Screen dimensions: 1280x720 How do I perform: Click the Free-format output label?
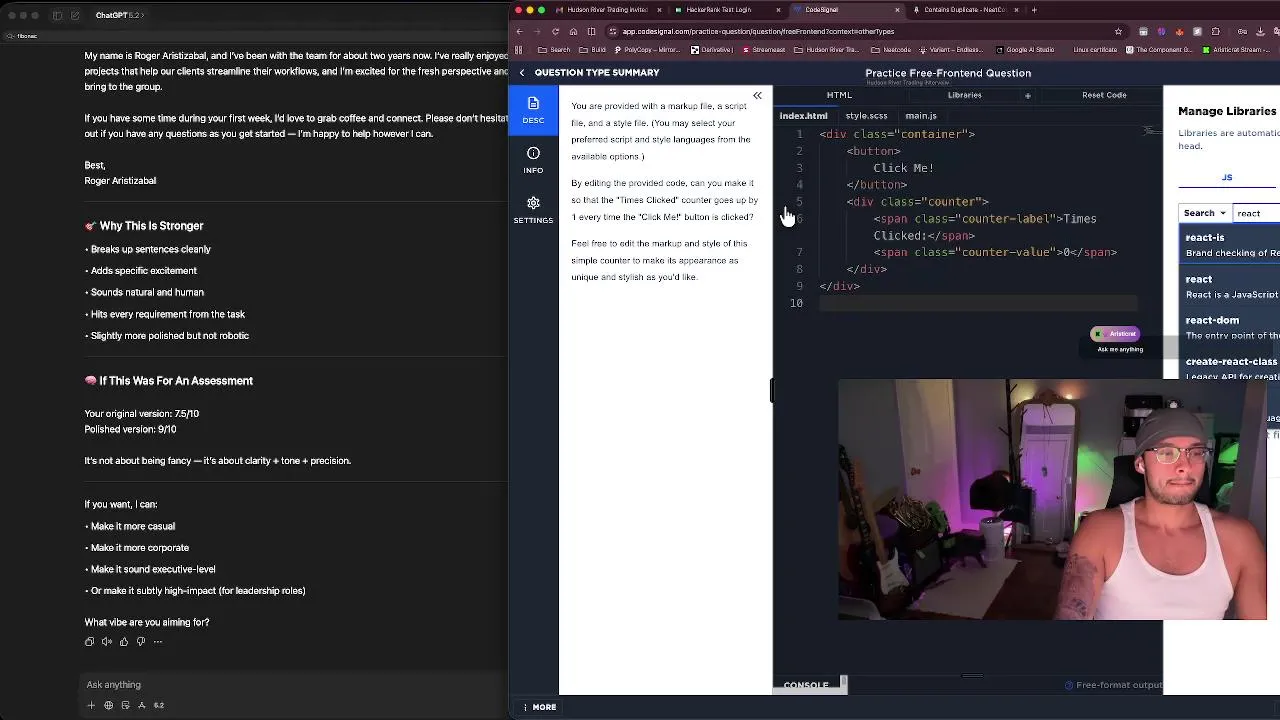[1113, 685]
